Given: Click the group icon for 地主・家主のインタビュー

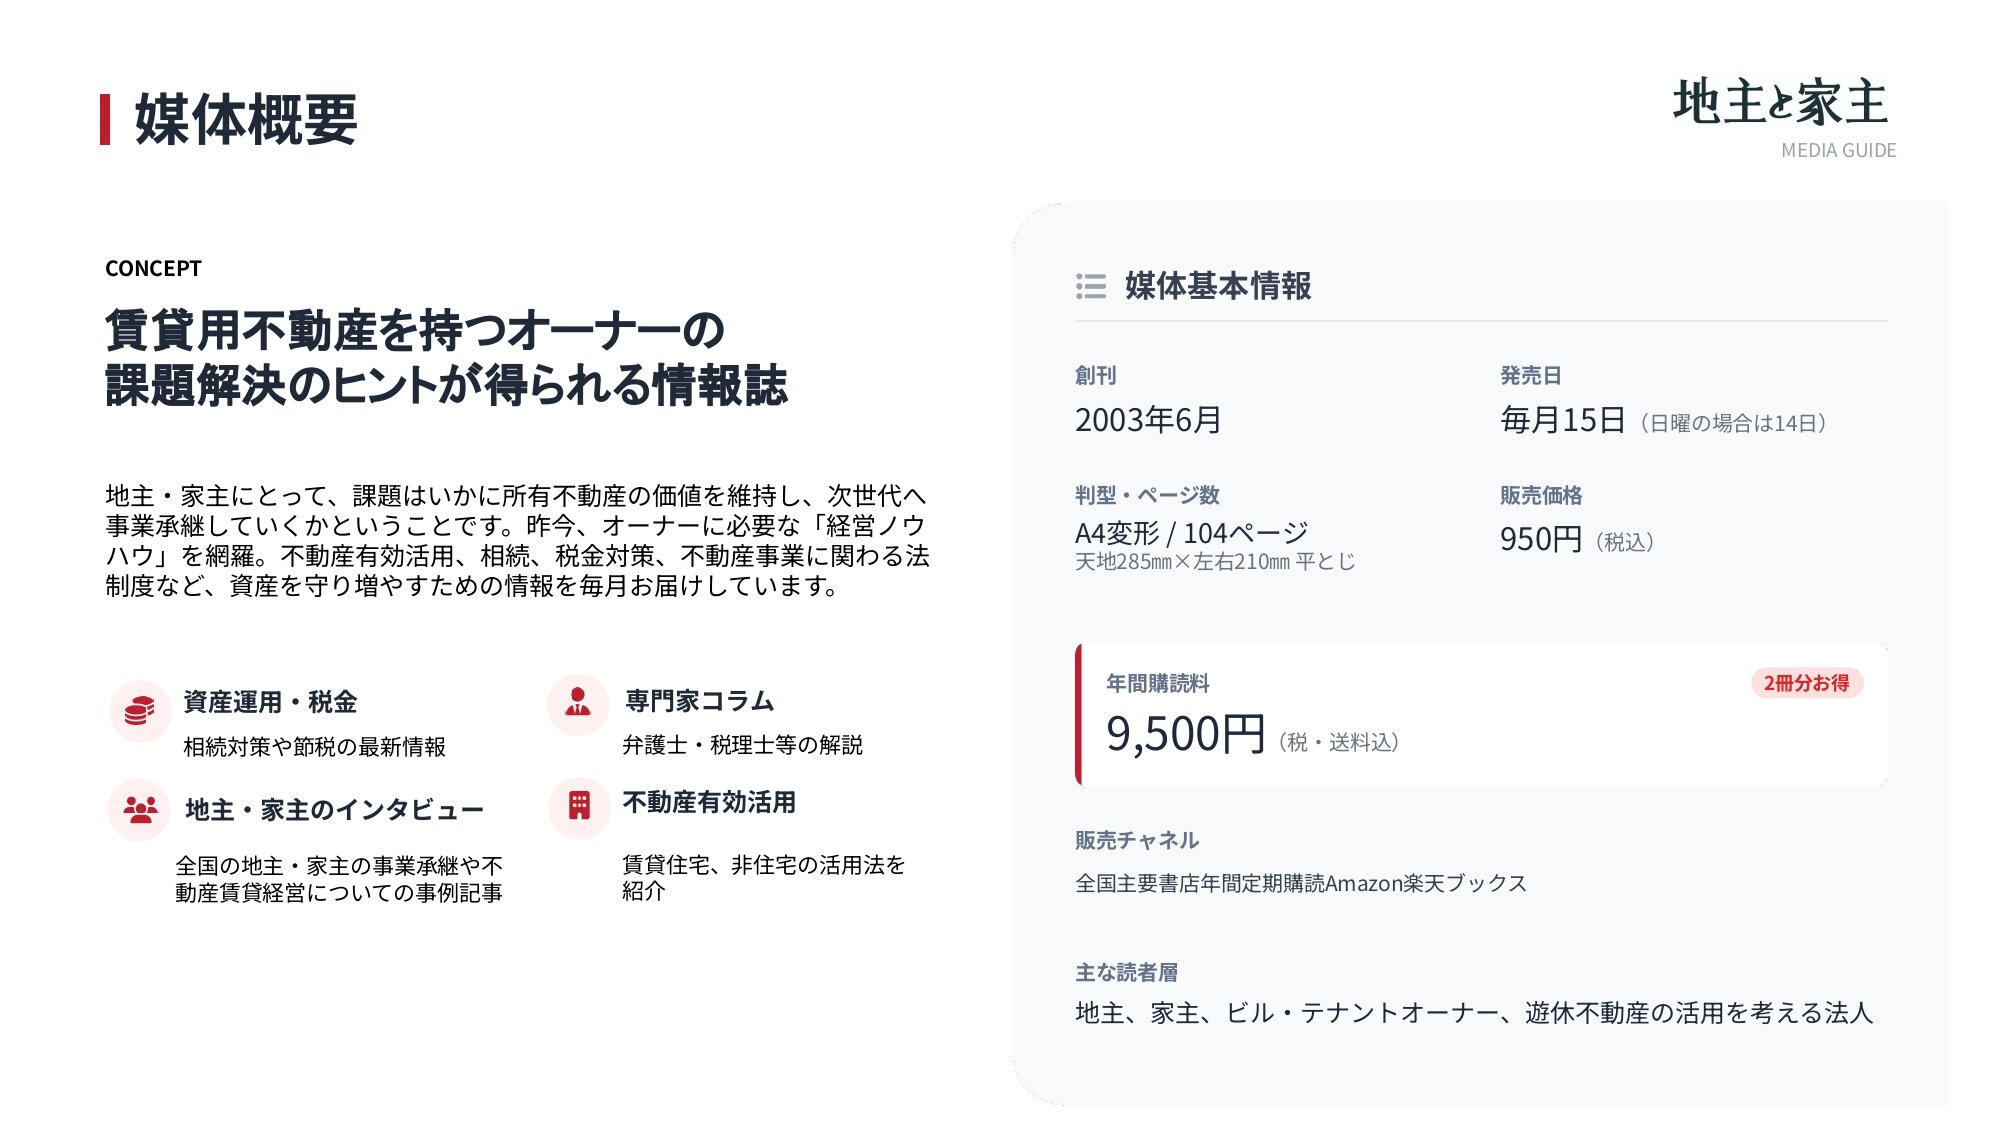Looking at the screenshot, I should (140, 809).
